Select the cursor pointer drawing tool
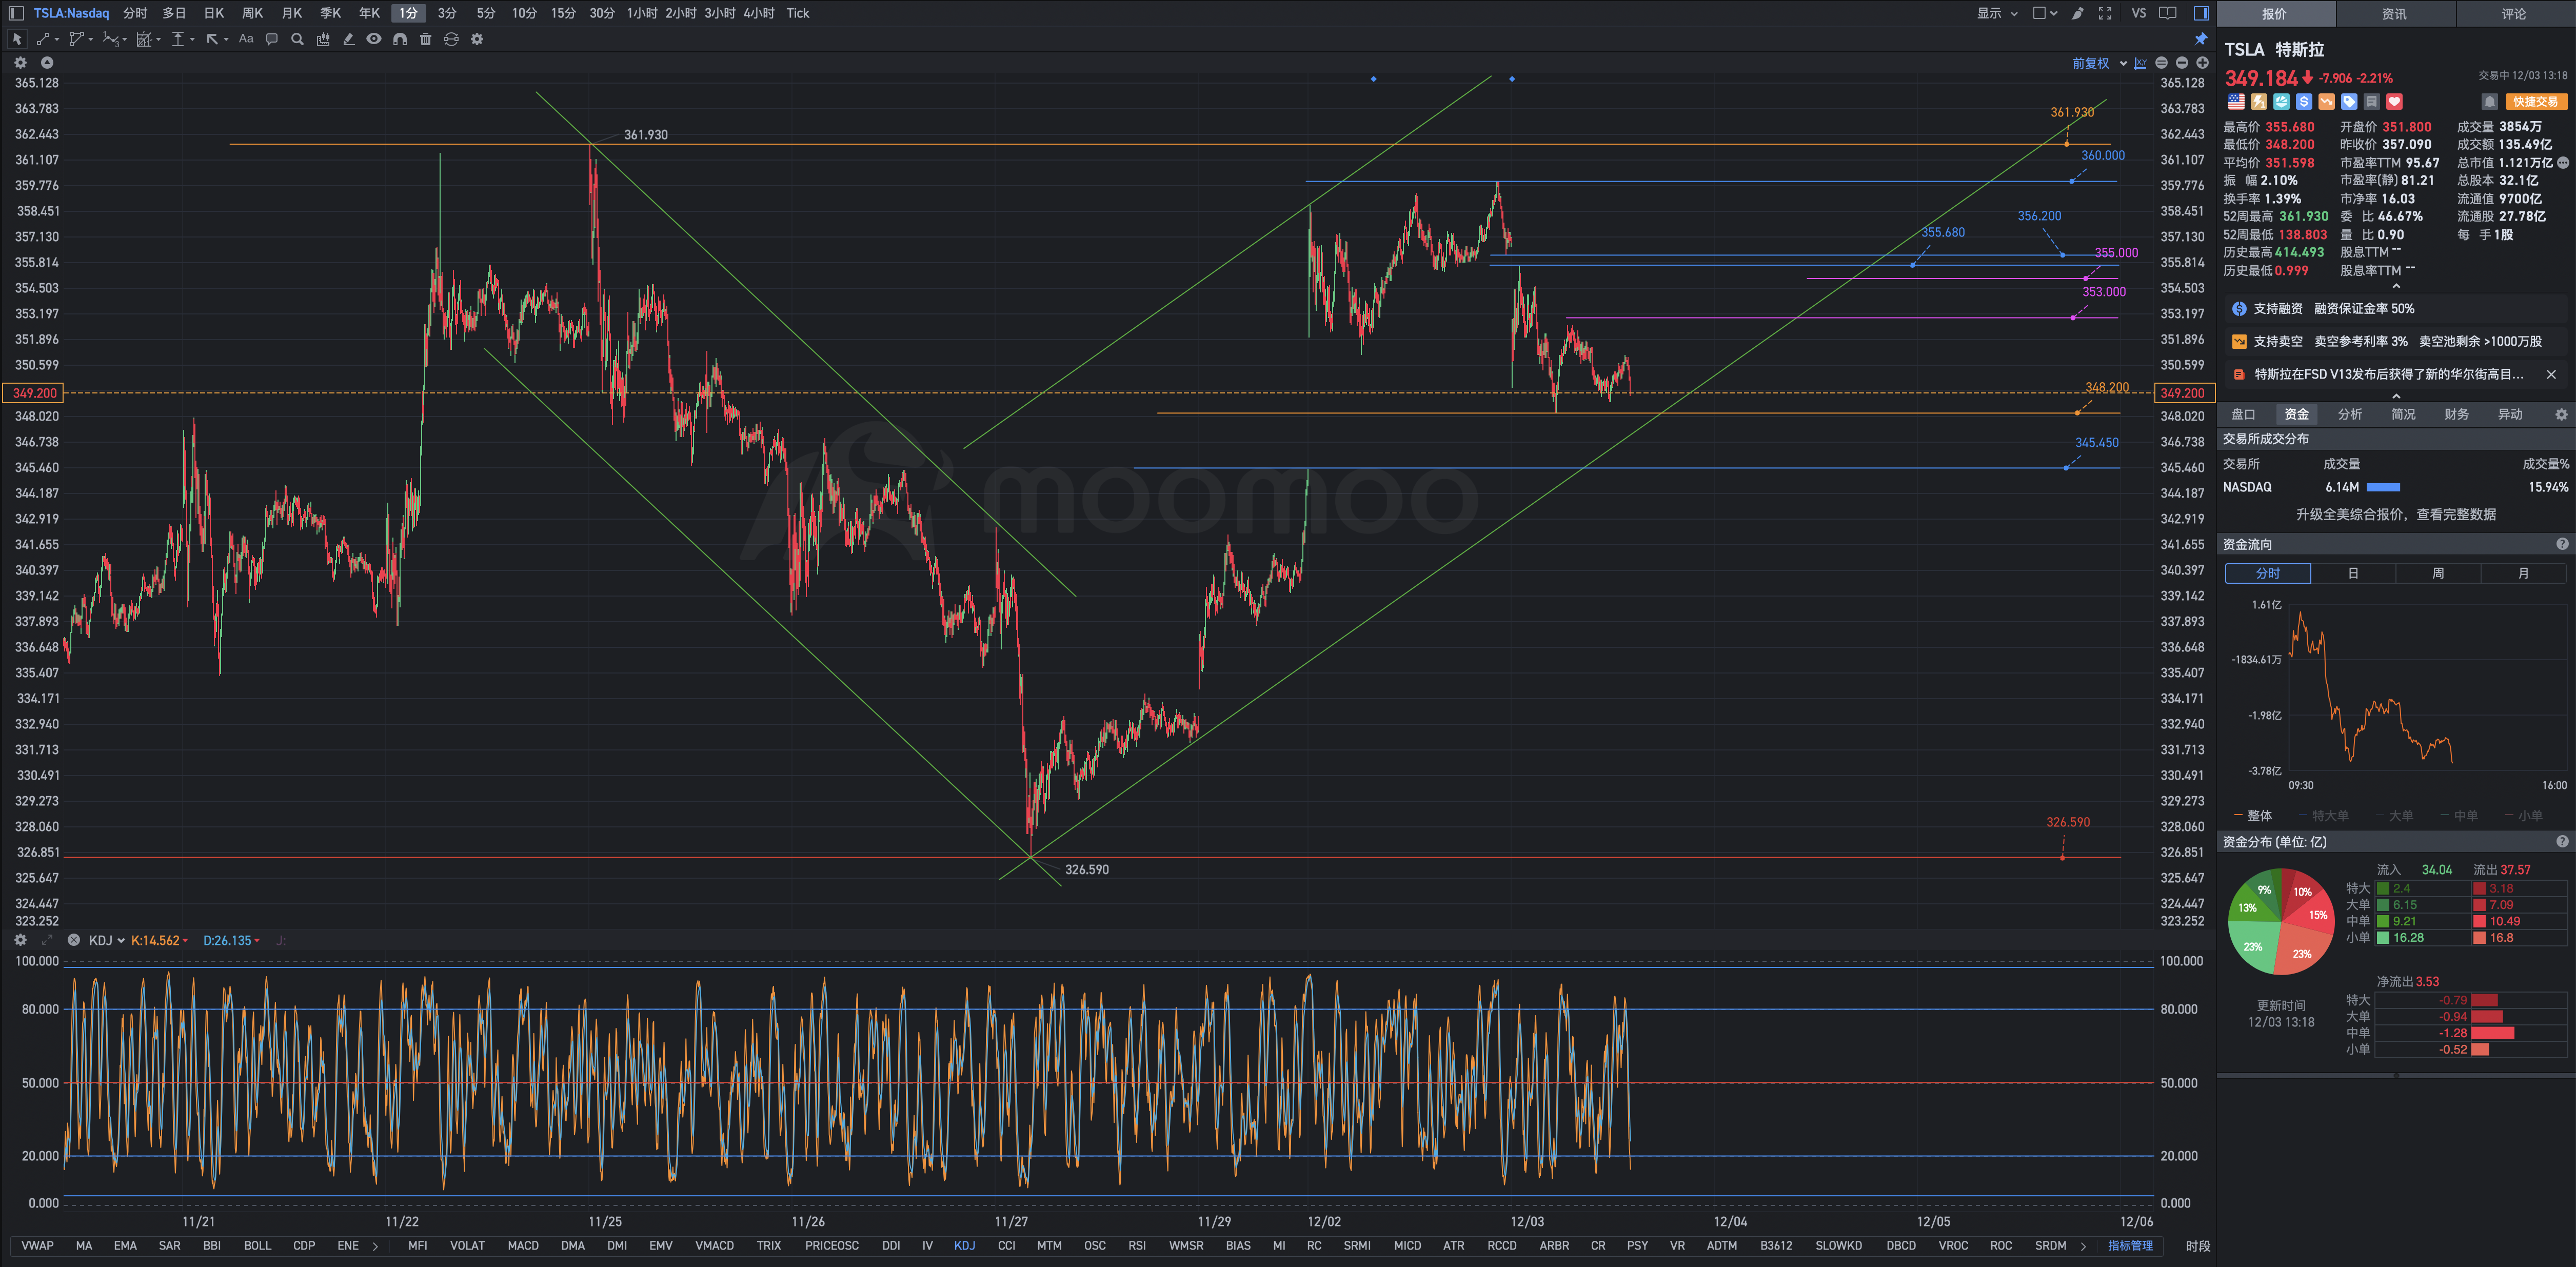2576x1267 pixels. click(16, 39)
